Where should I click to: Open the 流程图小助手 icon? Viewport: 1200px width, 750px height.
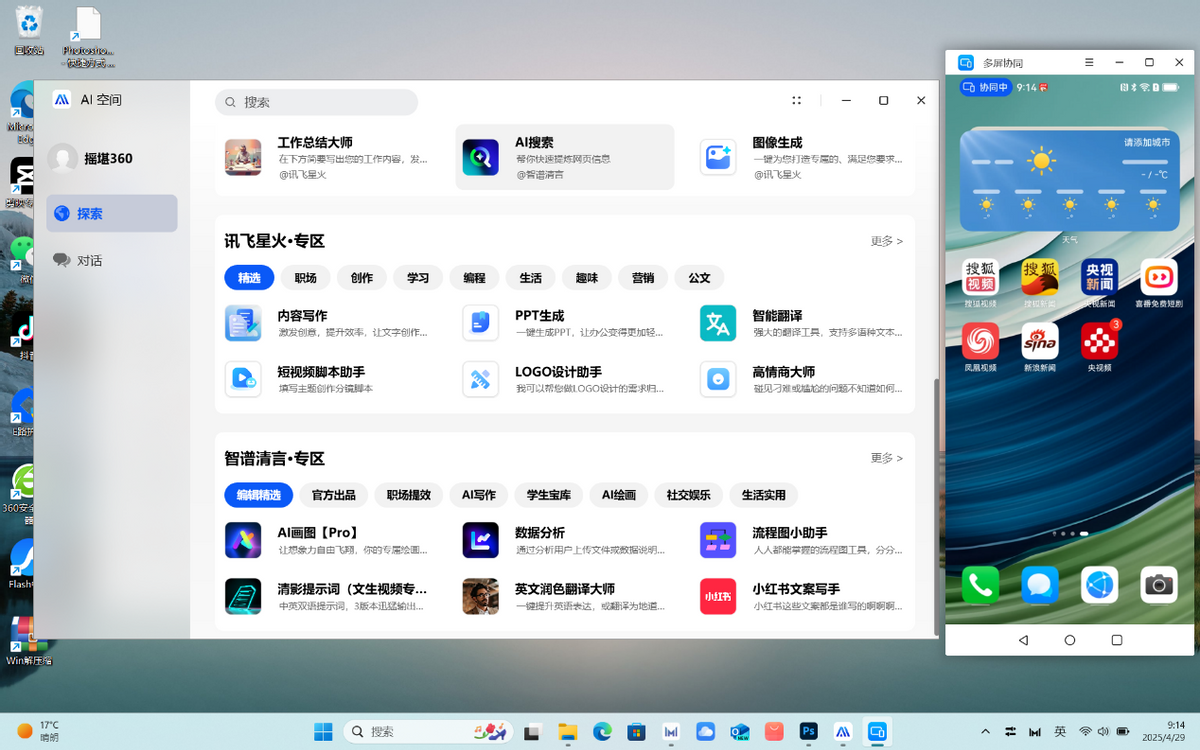tap(718, 540)
